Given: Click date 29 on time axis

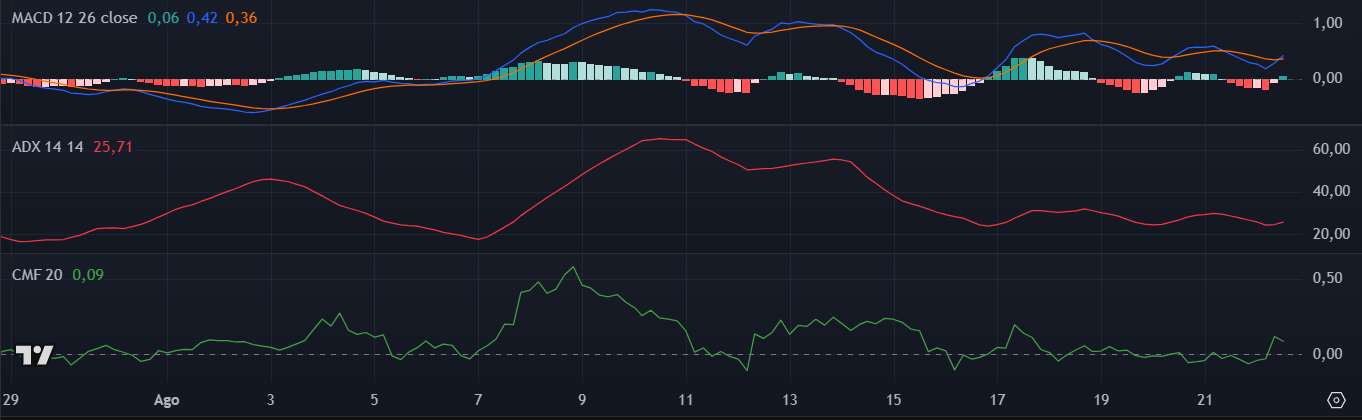Looking at the screenshot, I should pos(11,400).
